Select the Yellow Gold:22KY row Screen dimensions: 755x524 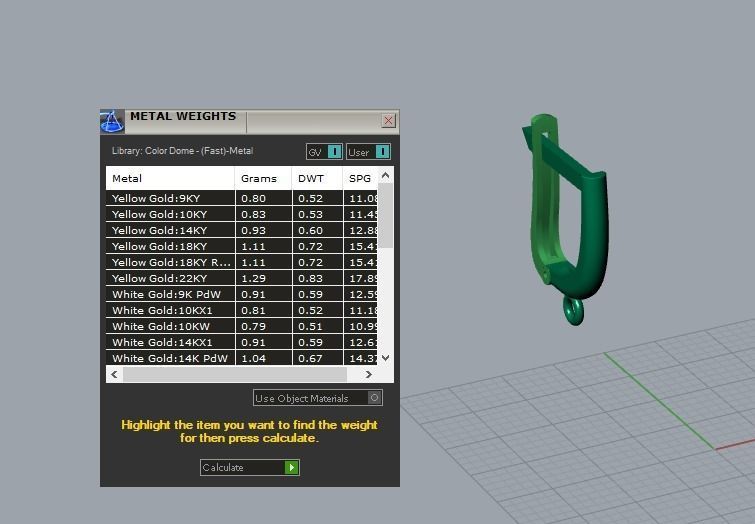click(x=242, y=278)
